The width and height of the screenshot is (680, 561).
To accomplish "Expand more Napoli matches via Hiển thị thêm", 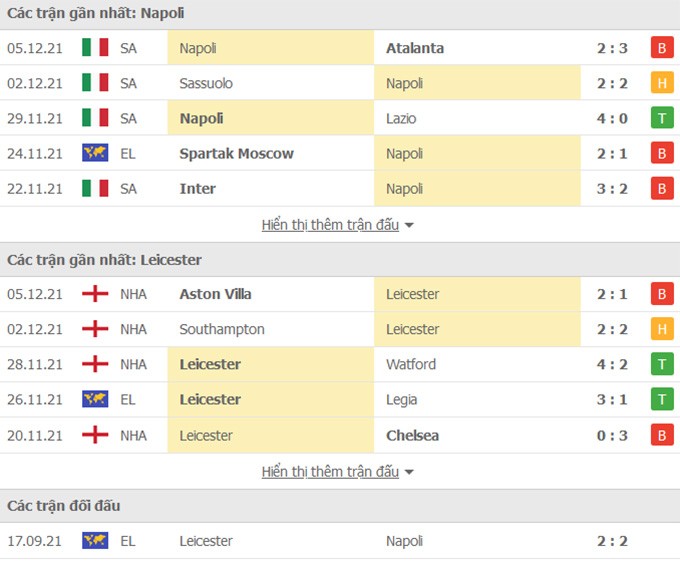I will pyautogui.click(x=330, y=225).
